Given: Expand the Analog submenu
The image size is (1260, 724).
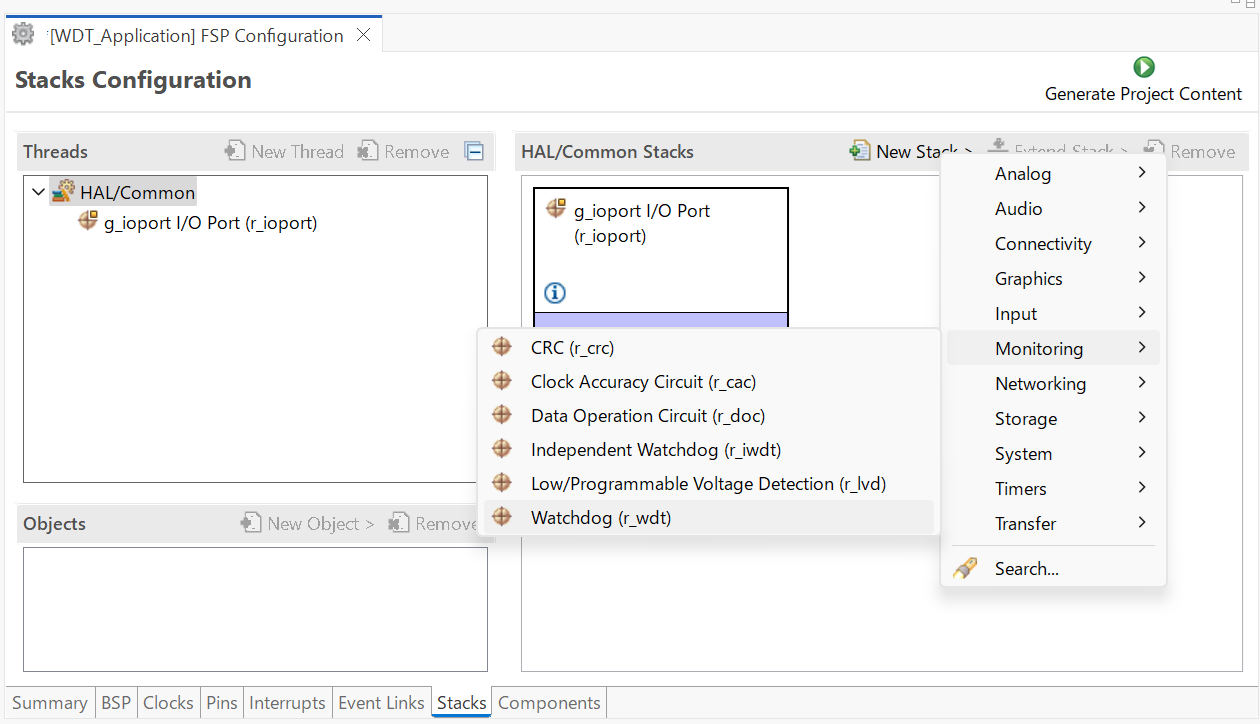Looking at the screenshot, I should (x=1053, y=174).
